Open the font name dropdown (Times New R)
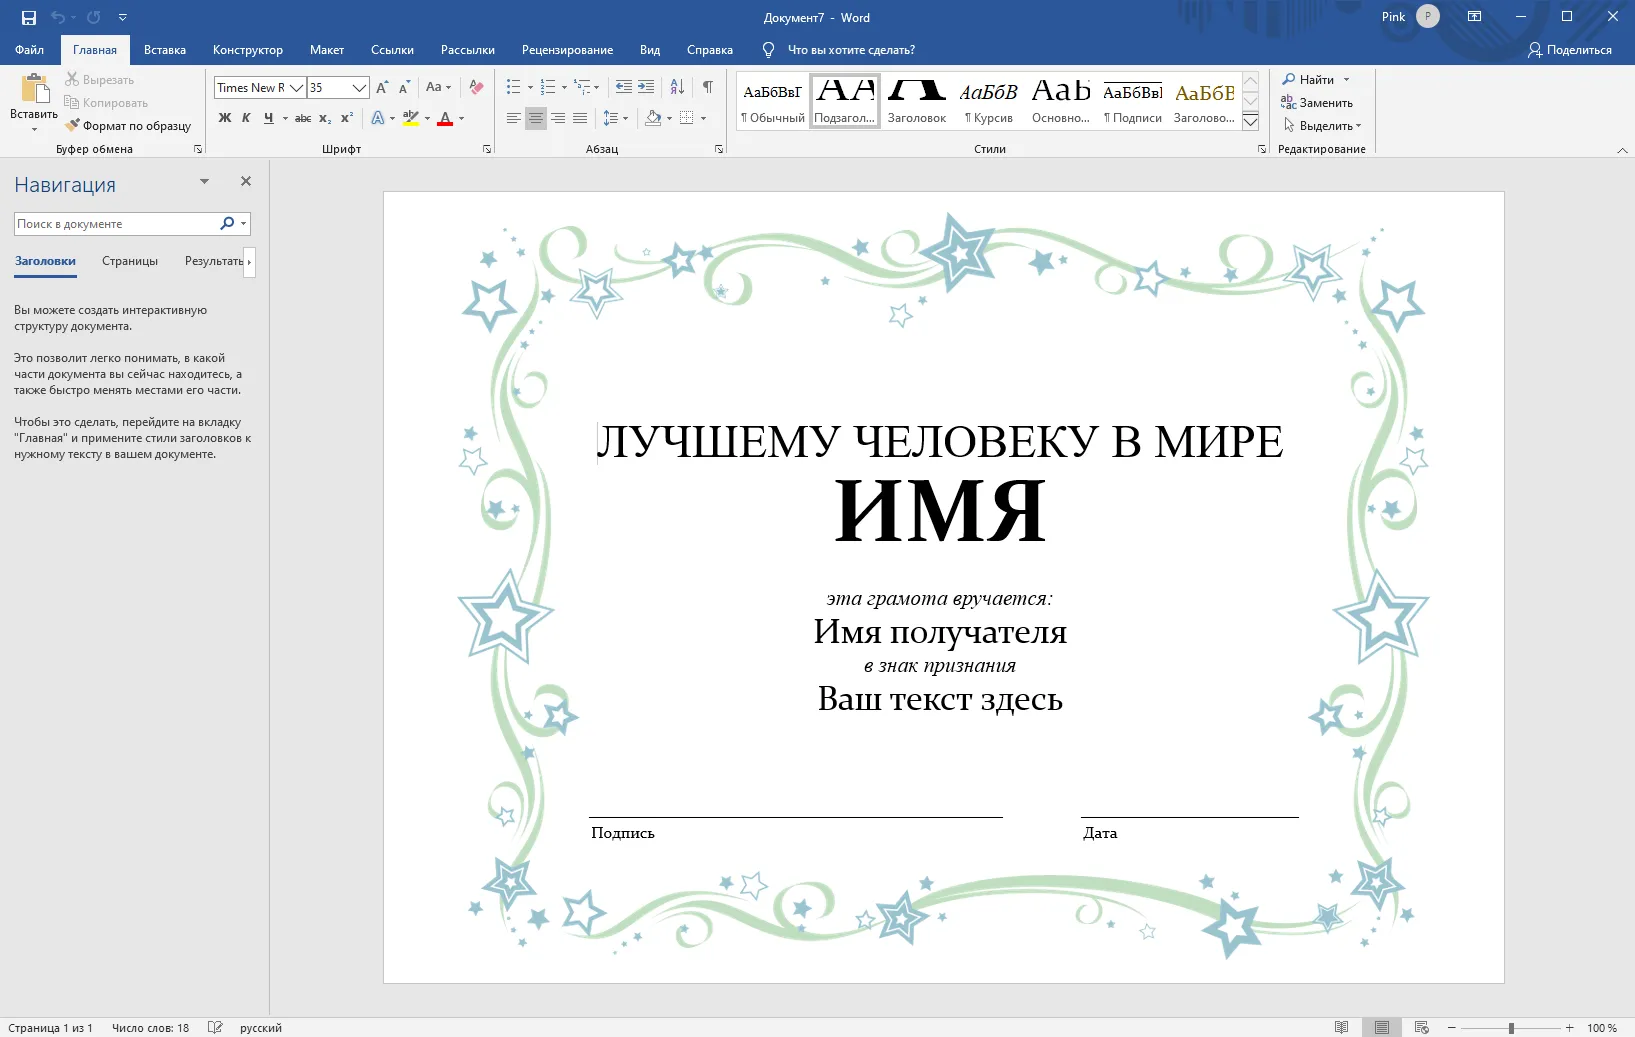Image resolution: width=1635 pixels, height=1037 pixels. 296,88
